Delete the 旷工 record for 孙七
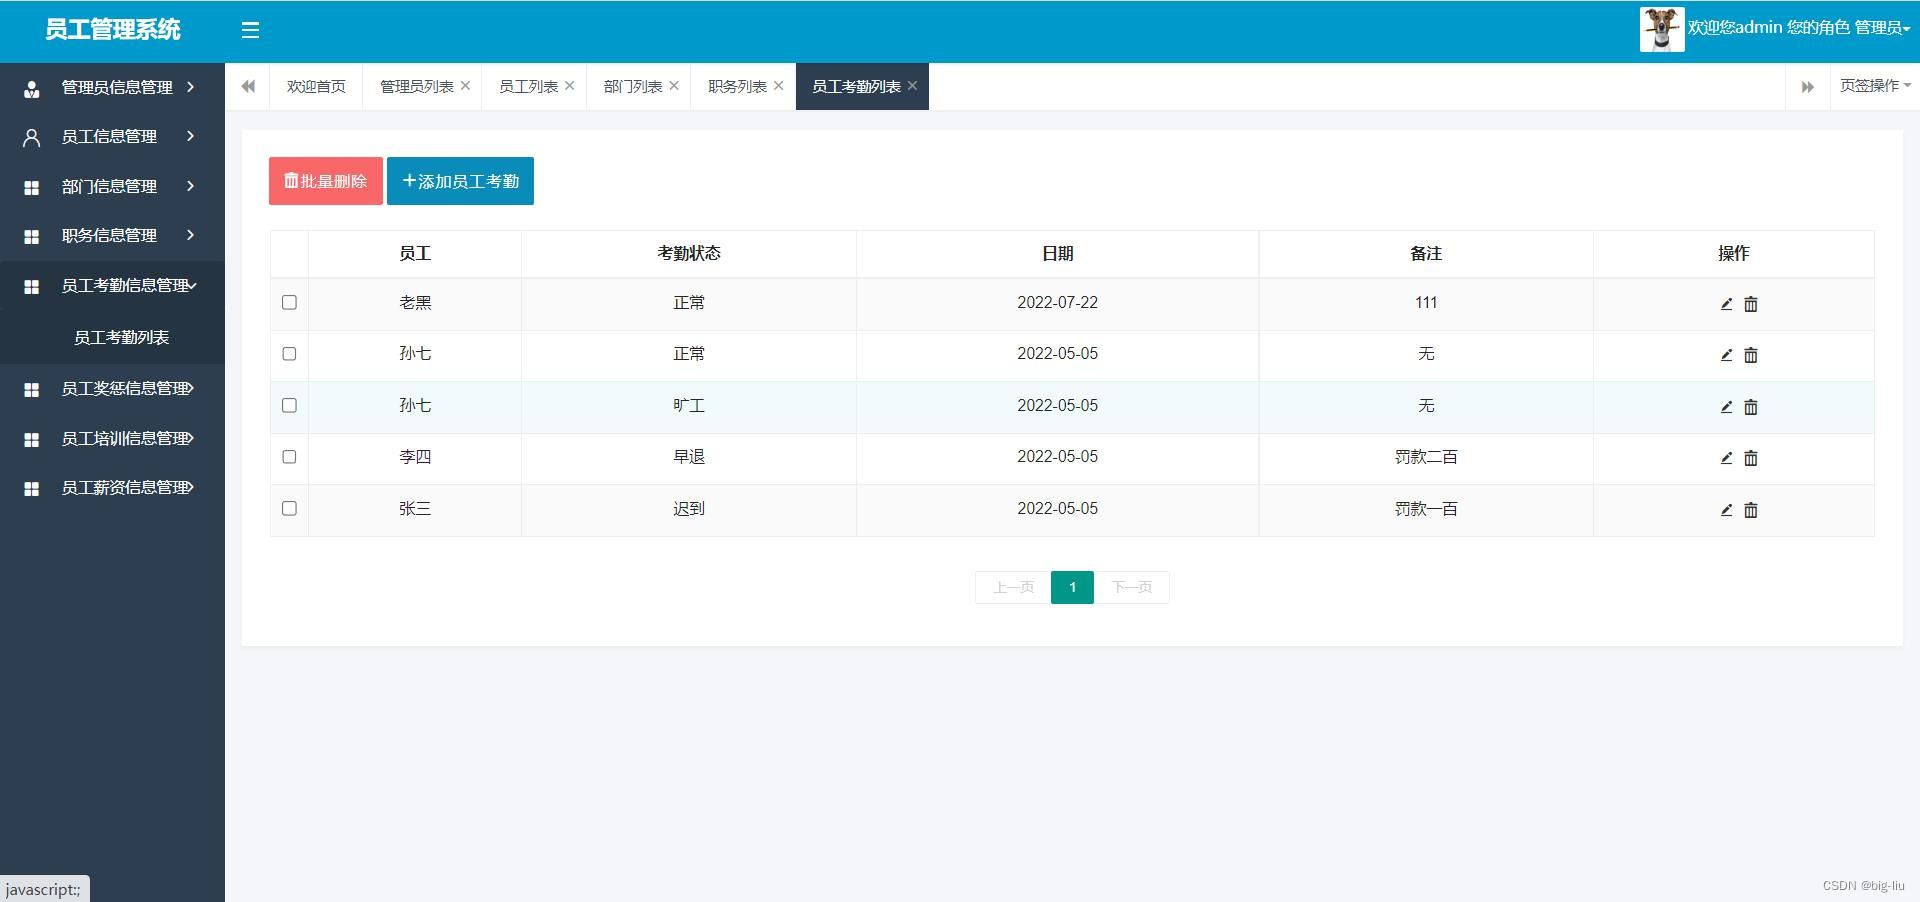Screen dimensions: 1920x902 (1750, 407)
